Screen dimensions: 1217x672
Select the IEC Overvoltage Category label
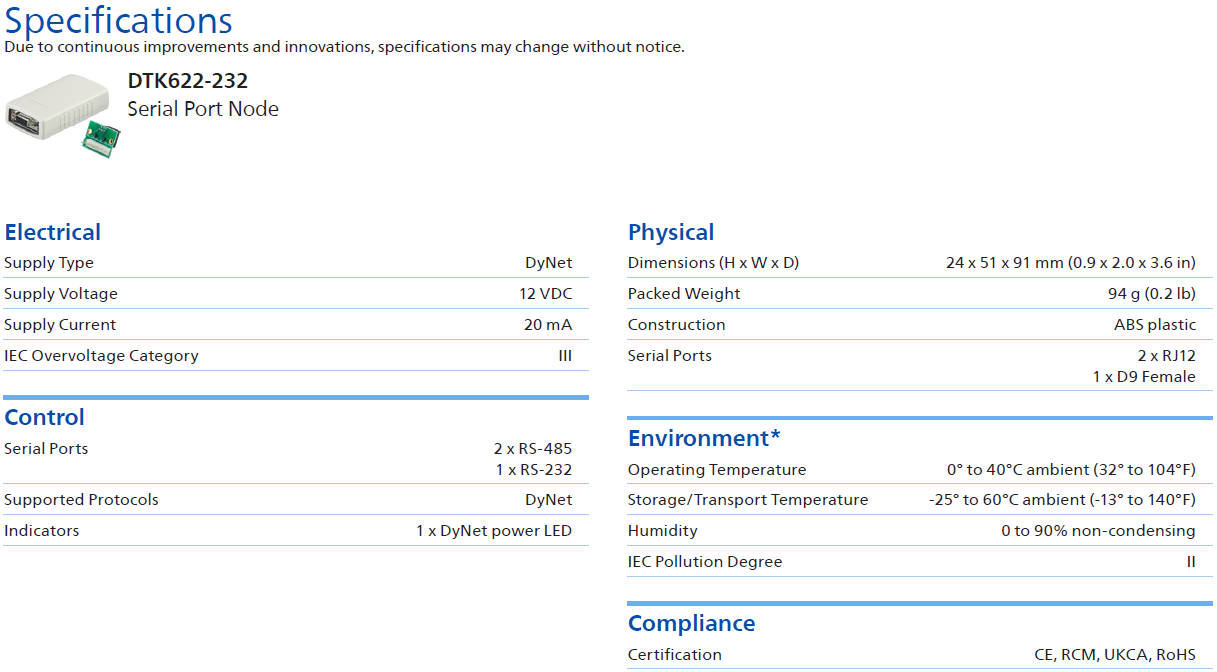tap(101, 356)
